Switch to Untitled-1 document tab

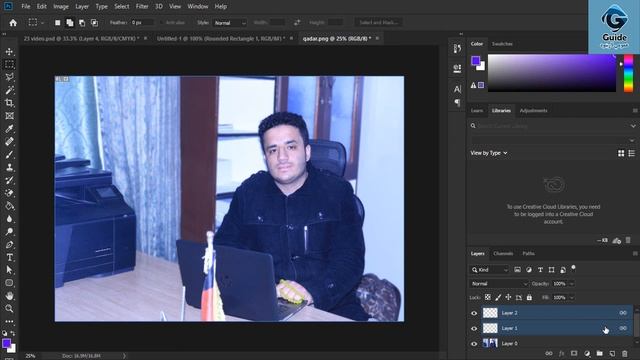click(221, 38)
